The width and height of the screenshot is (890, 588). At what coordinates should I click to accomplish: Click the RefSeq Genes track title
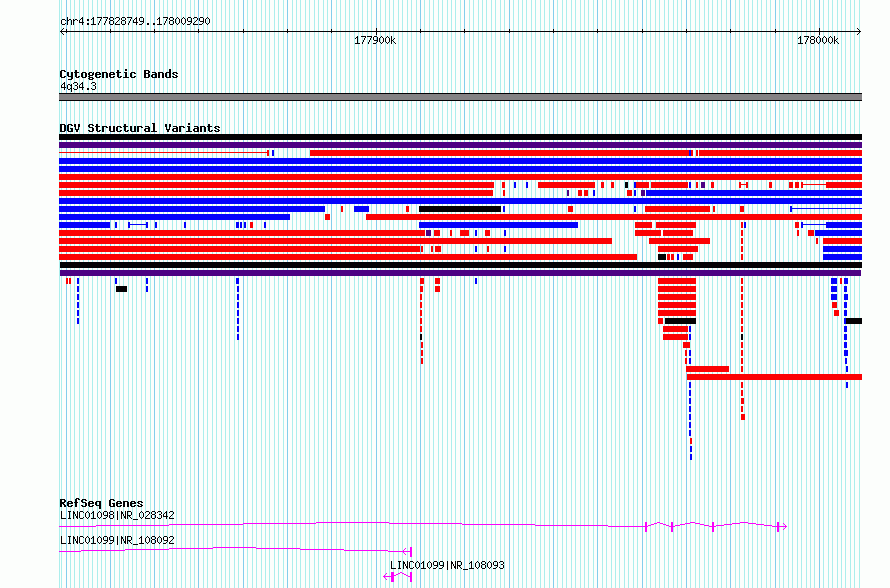[101, 503]
